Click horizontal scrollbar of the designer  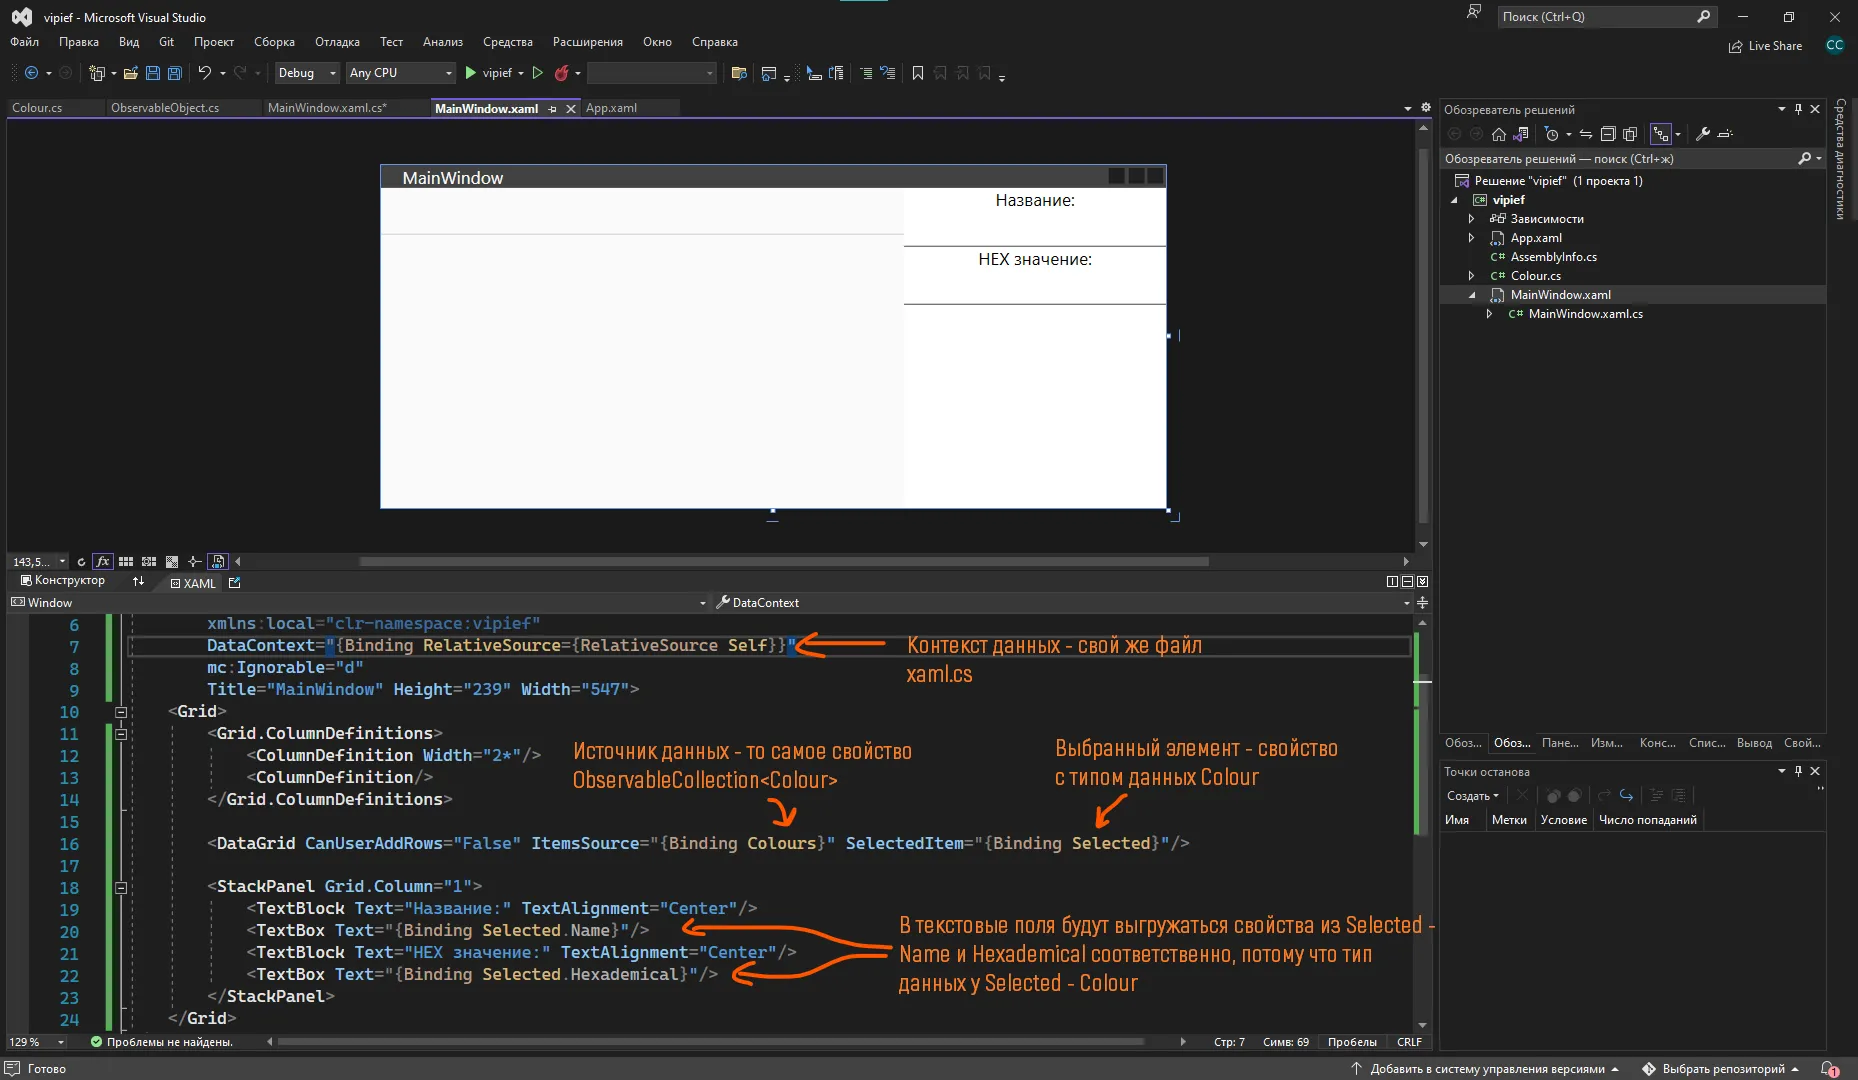(x=784, y=562)
